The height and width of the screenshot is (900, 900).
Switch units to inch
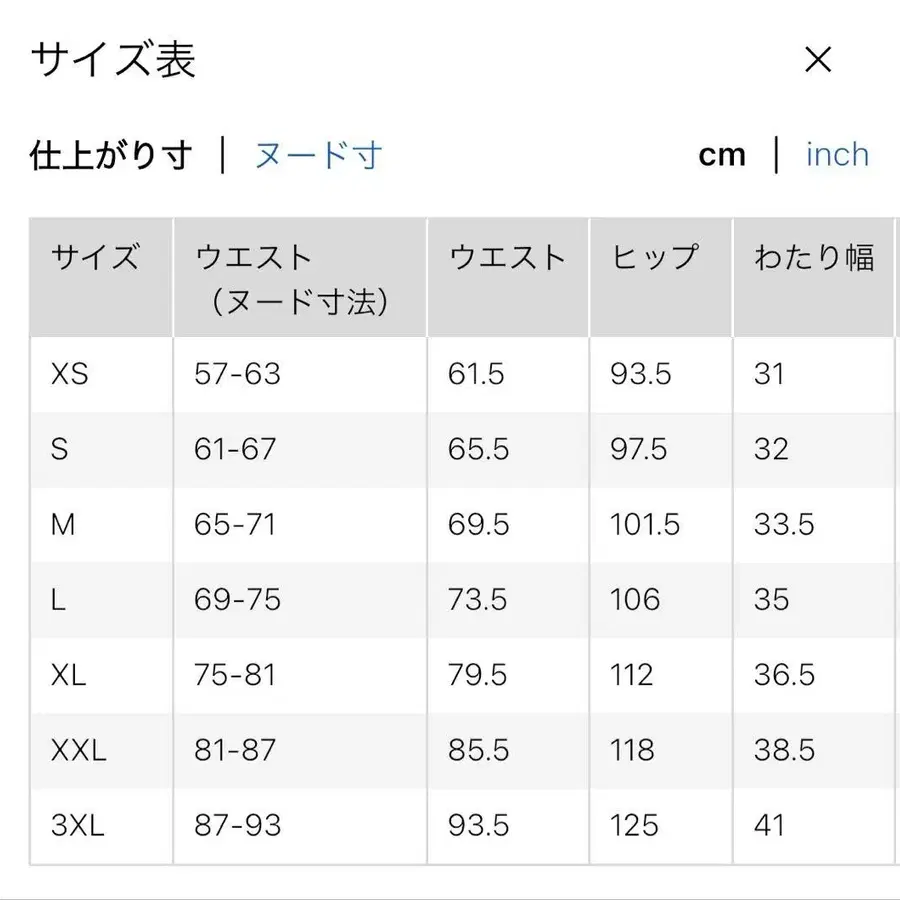tap(836, 154)
